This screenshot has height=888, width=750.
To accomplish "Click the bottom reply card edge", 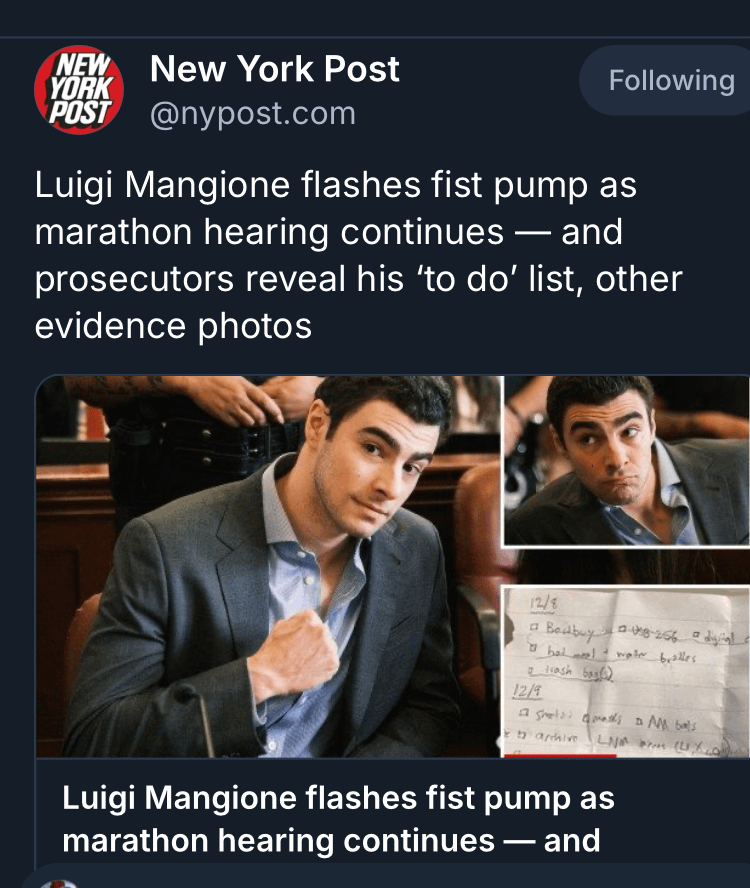I will pos(385,876).
